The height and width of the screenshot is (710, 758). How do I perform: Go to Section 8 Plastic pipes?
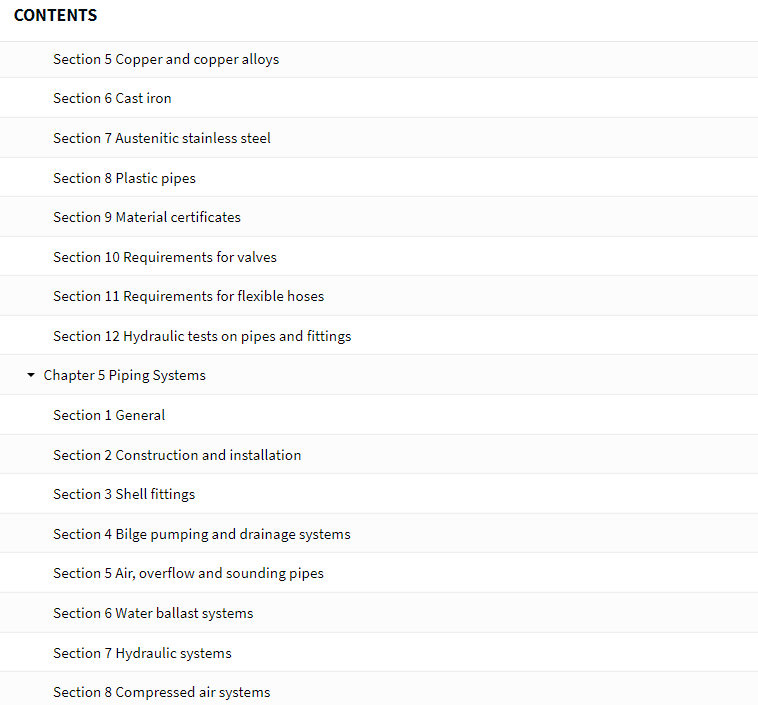pyautogui.click(x=124, y=178)
